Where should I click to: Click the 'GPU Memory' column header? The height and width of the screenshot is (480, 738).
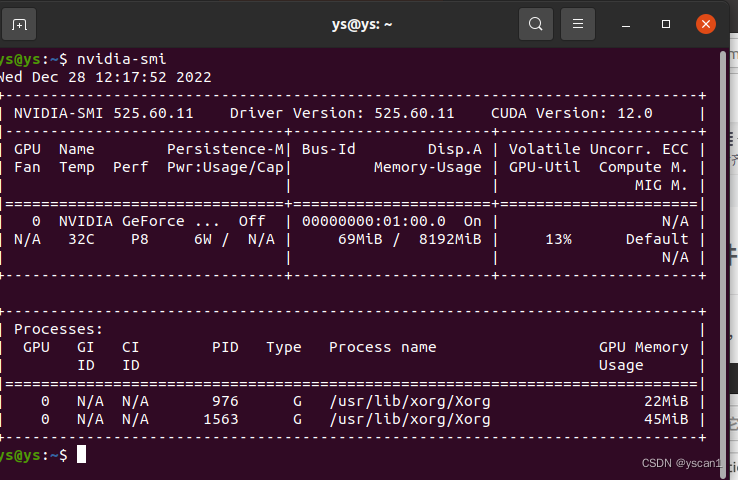pyautogui.click(x=643, y=348)
